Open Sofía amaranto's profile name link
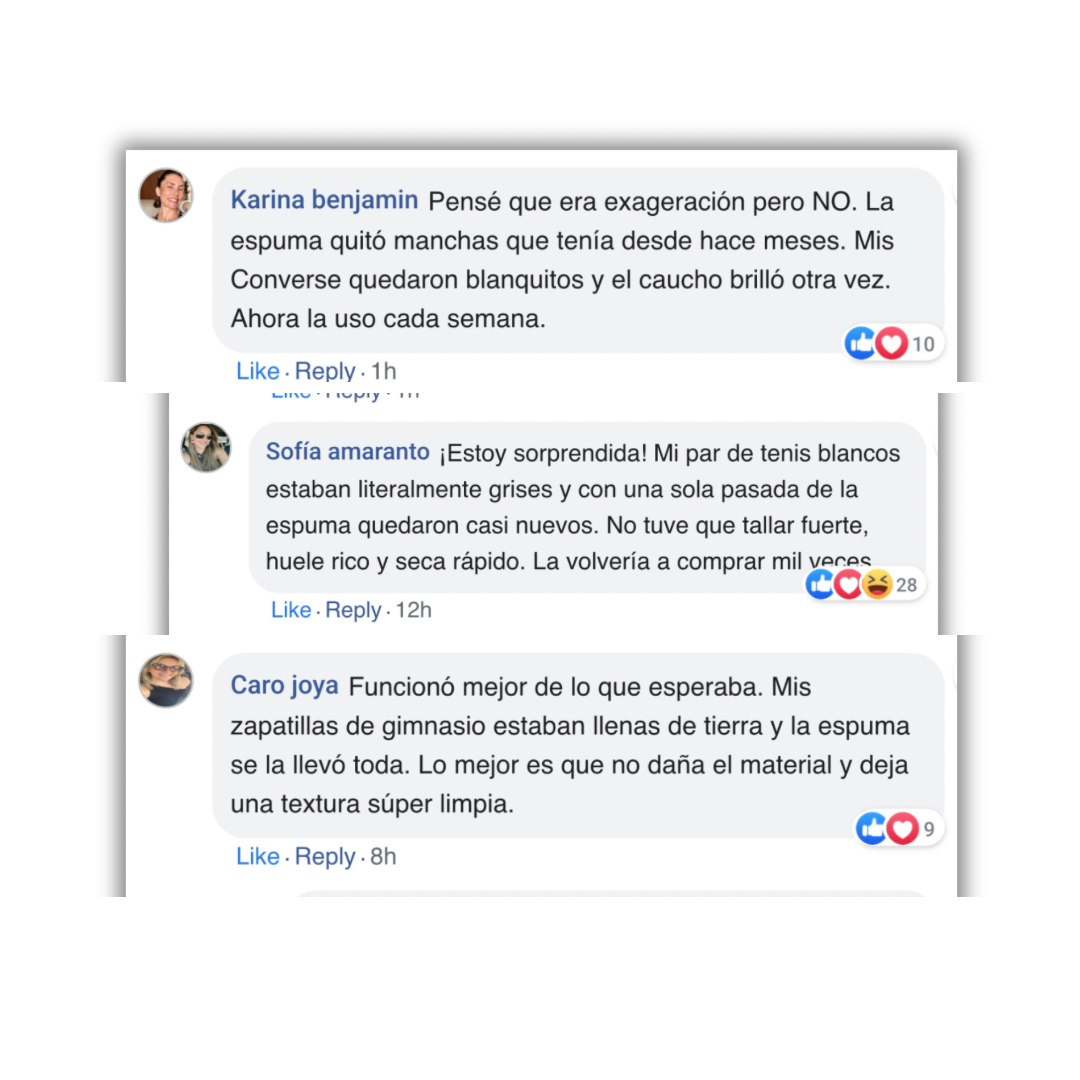The height and width of the screenshot is (1080, 1080). point(348,452)
